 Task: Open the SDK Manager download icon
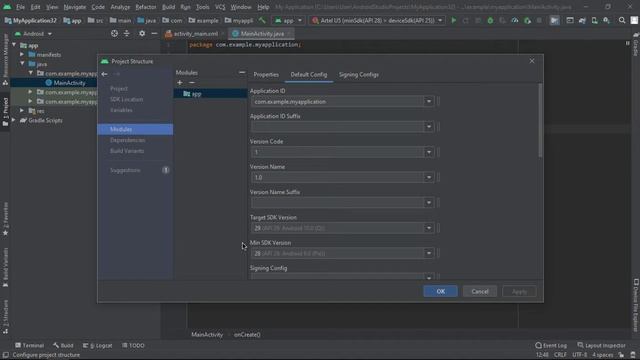click(607, 20)
